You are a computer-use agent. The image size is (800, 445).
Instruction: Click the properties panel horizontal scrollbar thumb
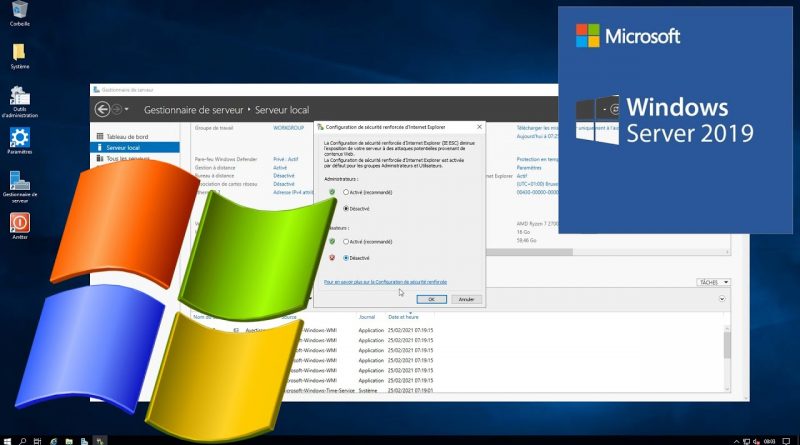(529, 252)
